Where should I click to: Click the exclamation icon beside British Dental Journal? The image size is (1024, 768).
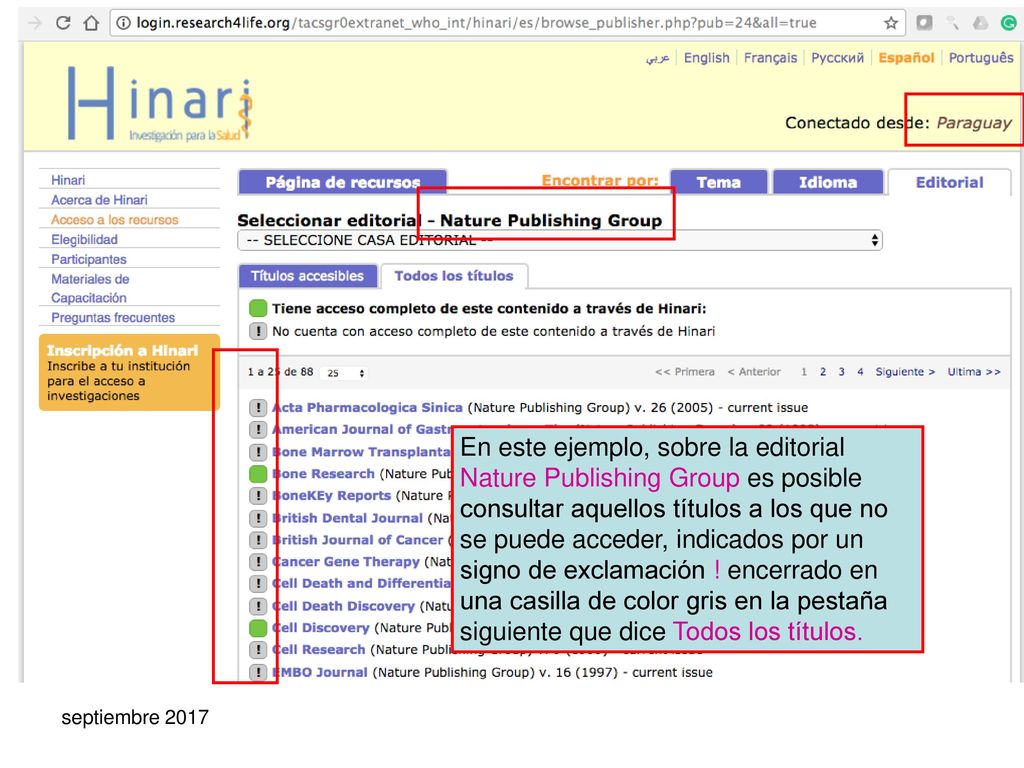click(258, 518)
